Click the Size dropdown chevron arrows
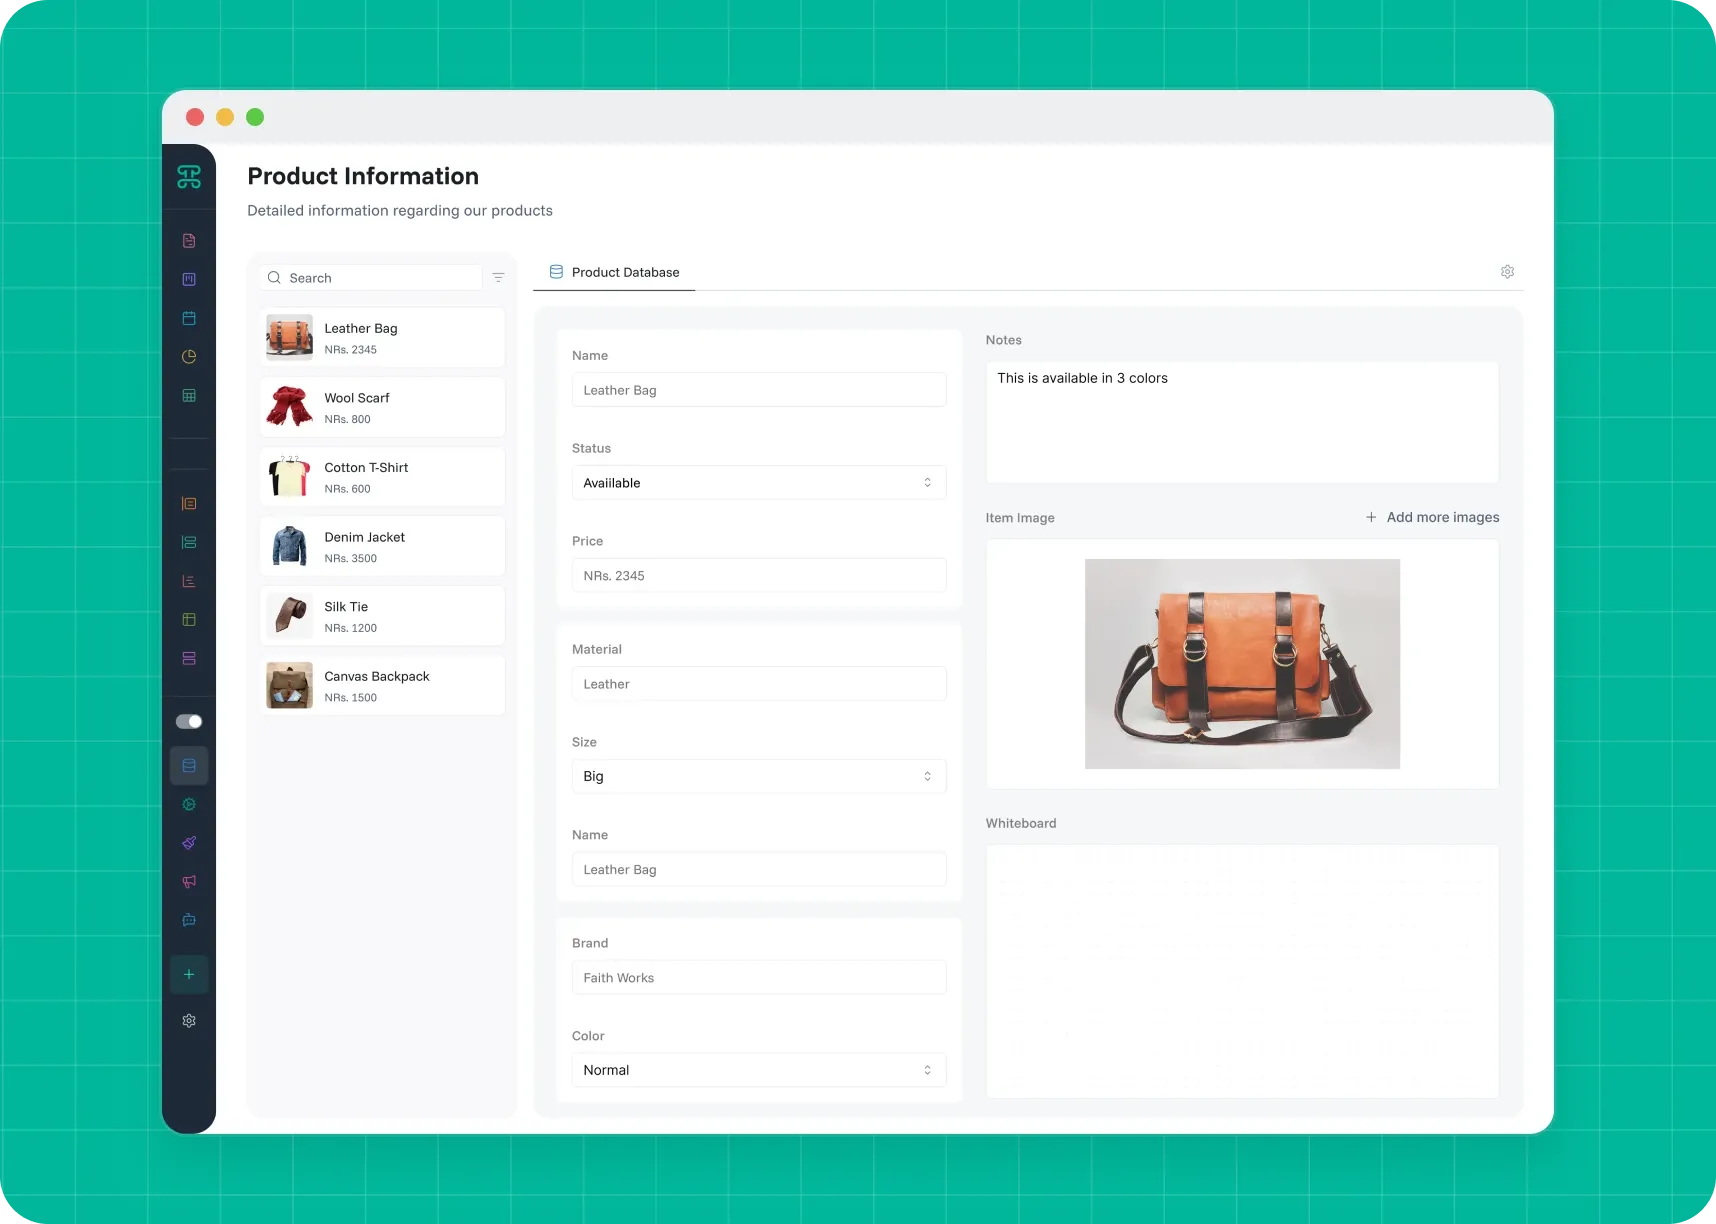Image resolution: width=1716 pixels, height=1224 pixels. (x=927, y=776)
